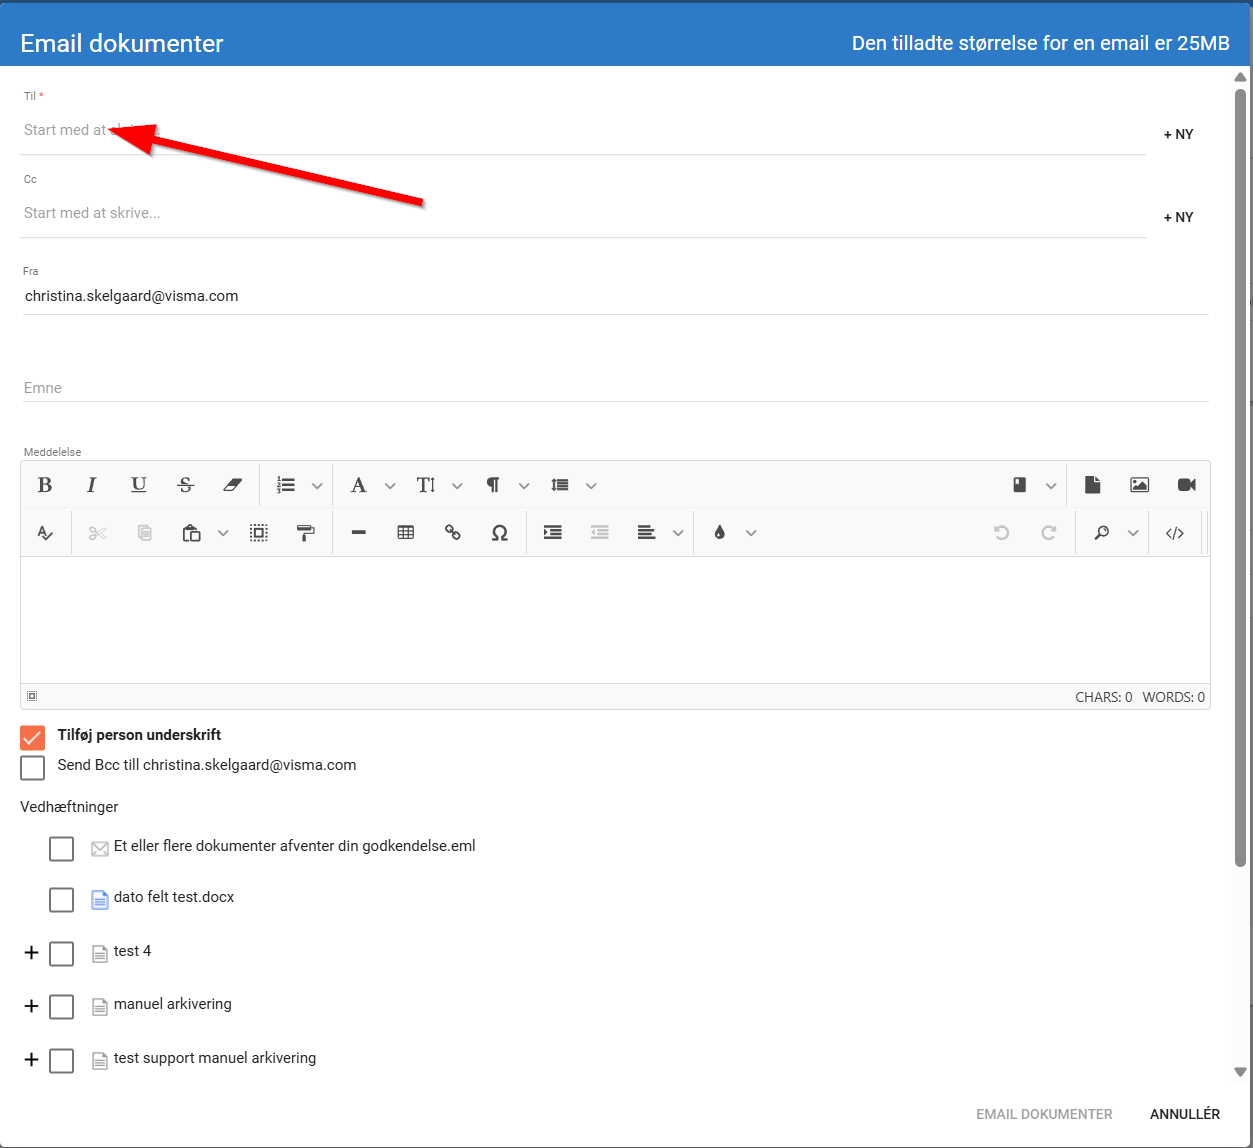The width and height of the screenshot is (1253, 1148).
Task: Expand test support manuel arkivering item
Action: [x=31, y=1060]
